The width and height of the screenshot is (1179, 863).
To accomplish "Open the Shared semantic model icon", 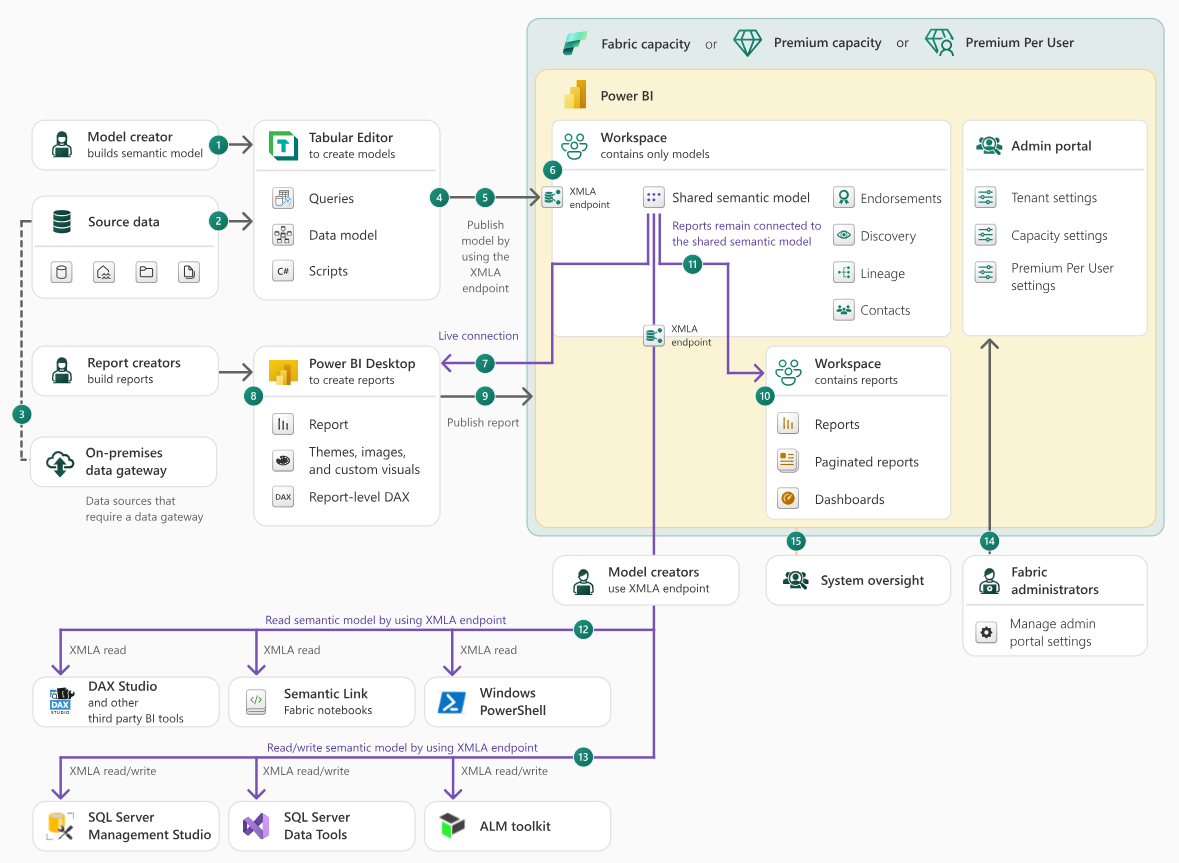I will [653, 196].
